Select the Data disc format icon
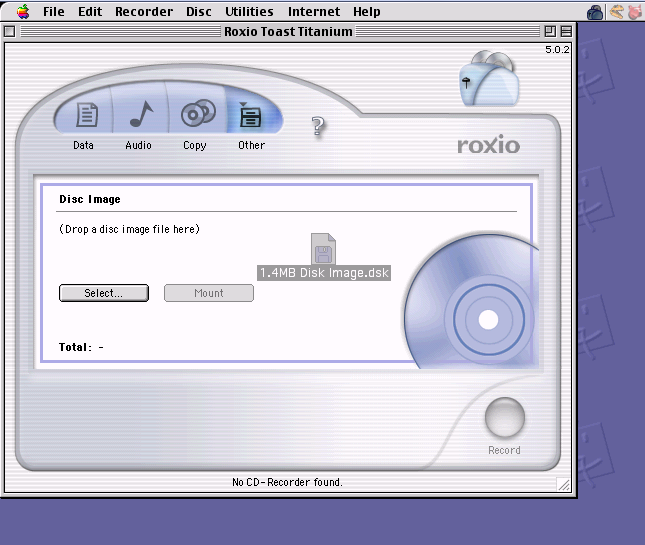This screenshot has height=545, width=645. tap(87, 114)
